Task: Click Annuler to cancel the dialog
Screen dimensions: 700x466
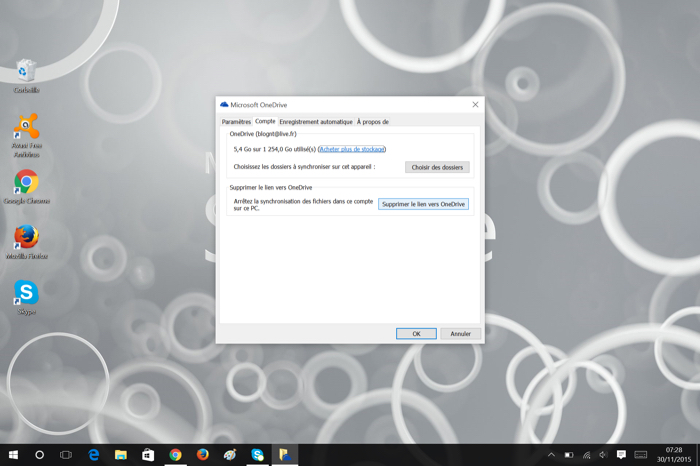Action: click(x=460, y=334)
